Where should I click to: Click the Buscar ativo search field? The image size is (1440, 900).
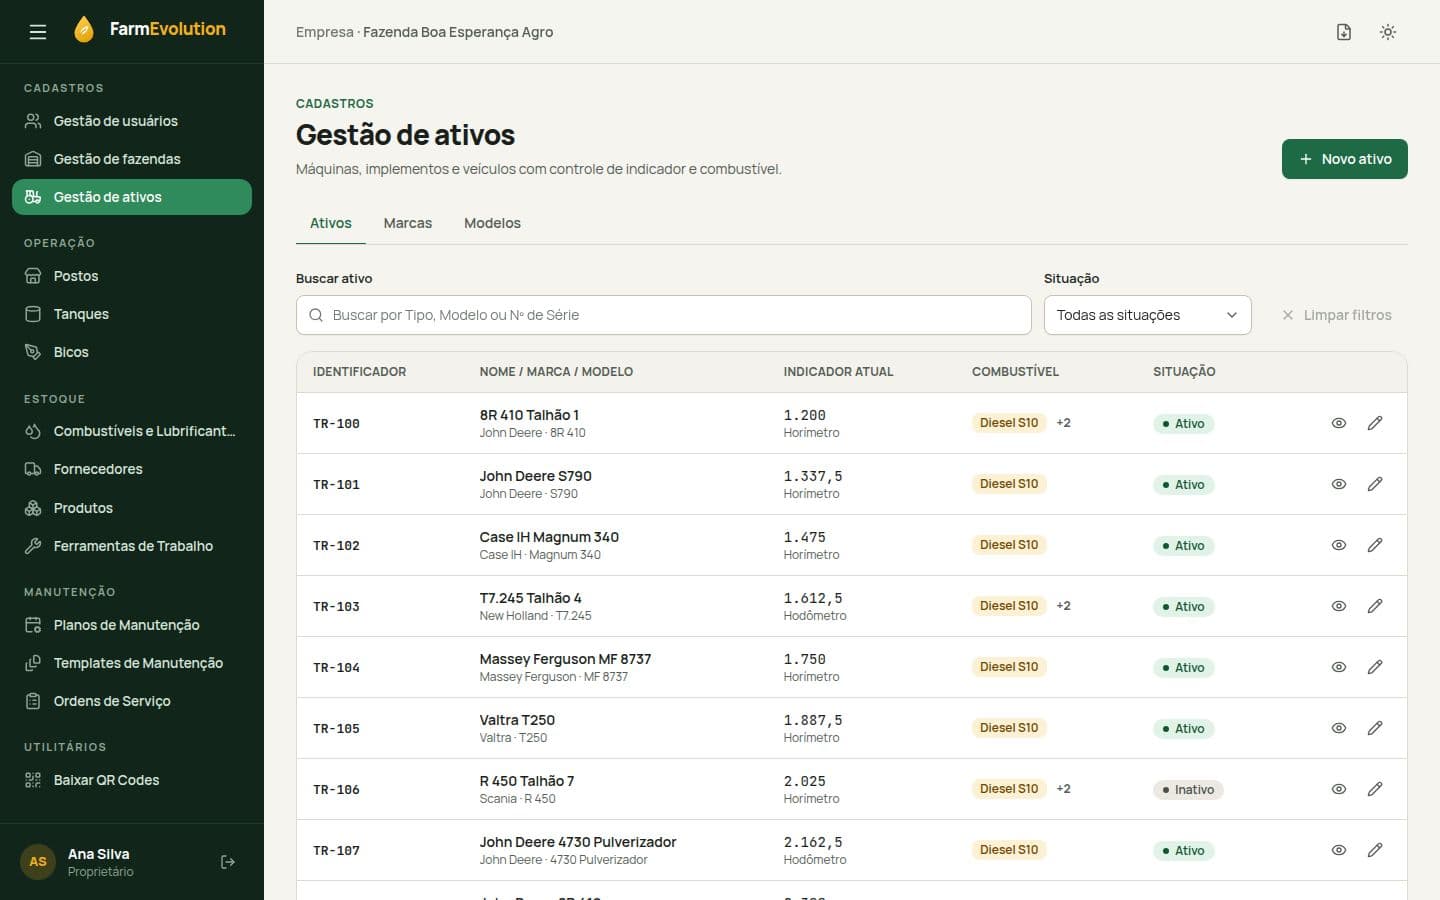663,315
